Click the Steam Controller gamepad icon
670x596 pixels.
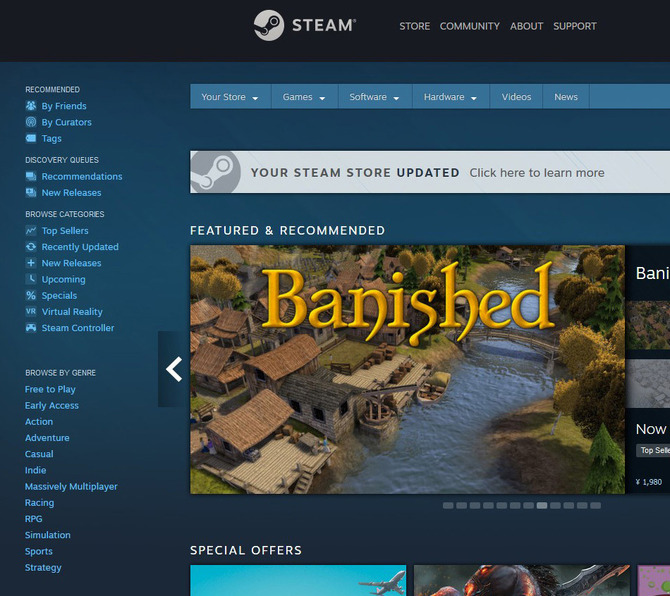pyautogui.click(x=31, y=328)
